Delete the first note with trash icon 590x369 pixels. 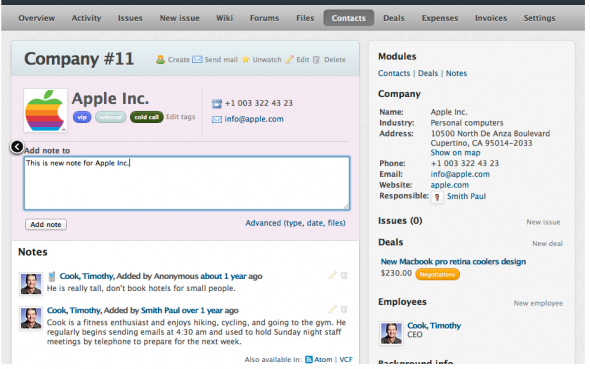(344, 275)
